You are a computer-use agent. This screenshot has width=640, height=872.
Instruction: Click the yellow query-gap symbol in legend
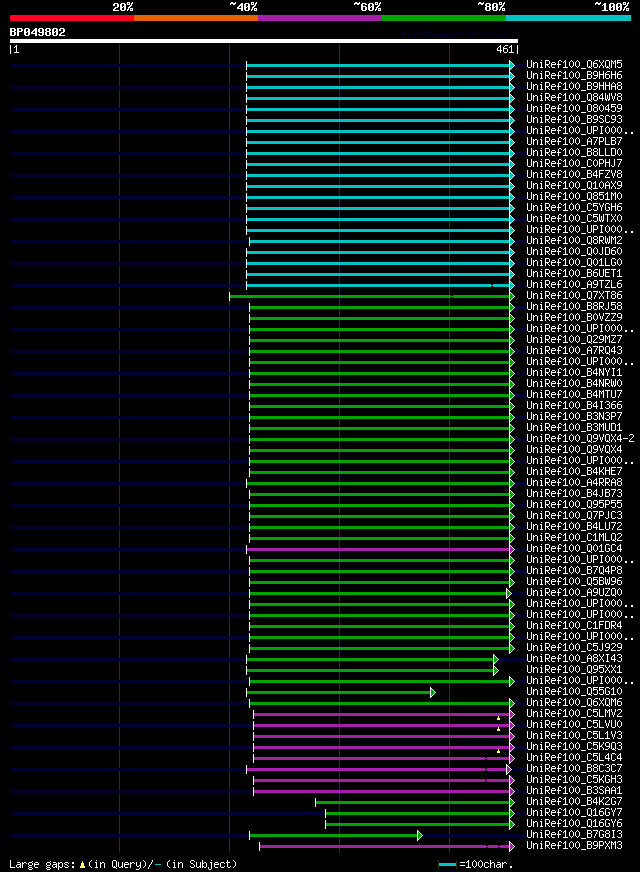coord(82,865)
